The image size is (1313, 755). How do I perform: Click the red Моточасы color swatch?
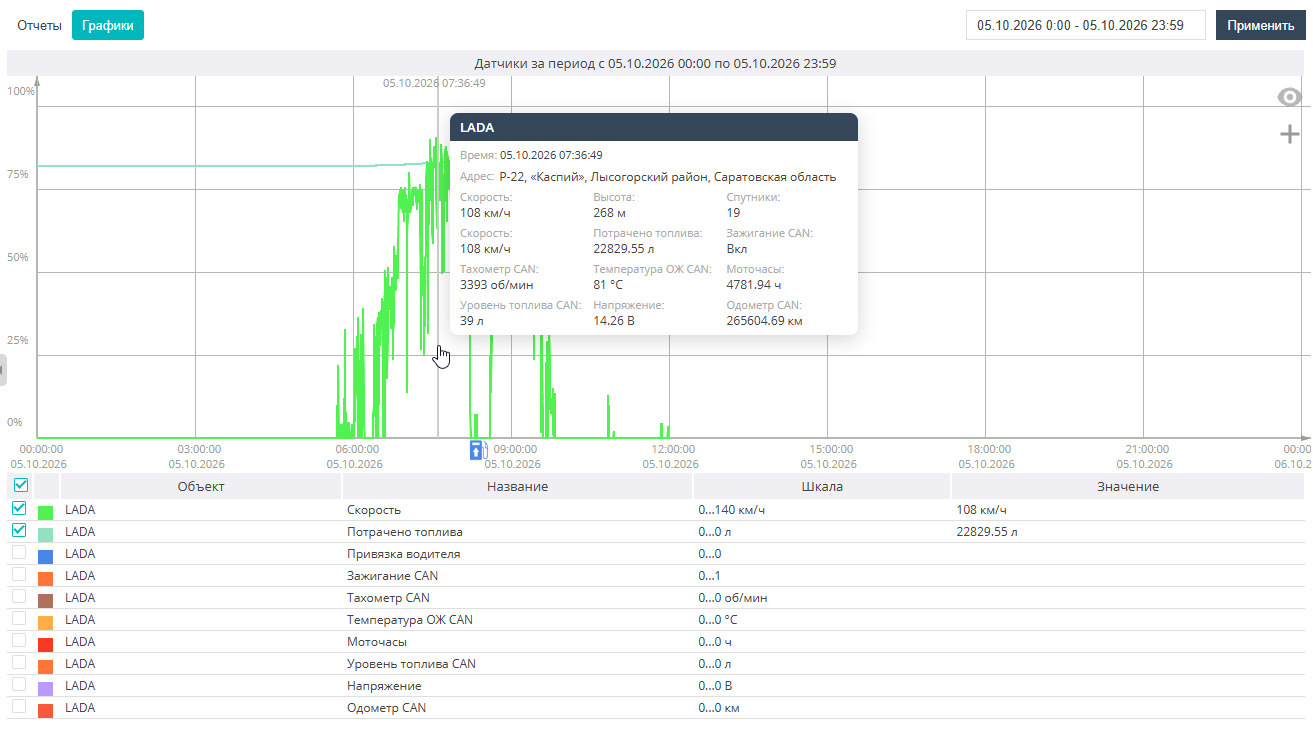[45, 644]
